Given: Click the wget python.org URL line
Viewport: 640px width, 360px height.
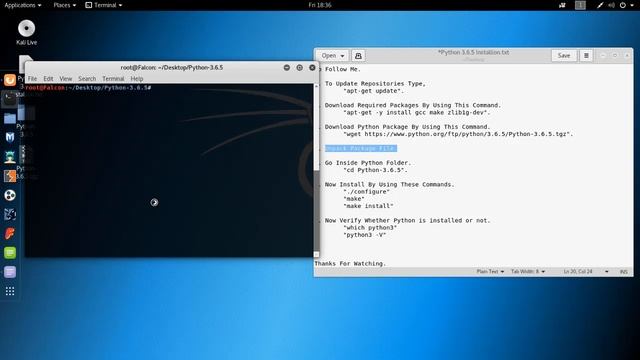Looking at the screenshot, I should coord(458,134).
